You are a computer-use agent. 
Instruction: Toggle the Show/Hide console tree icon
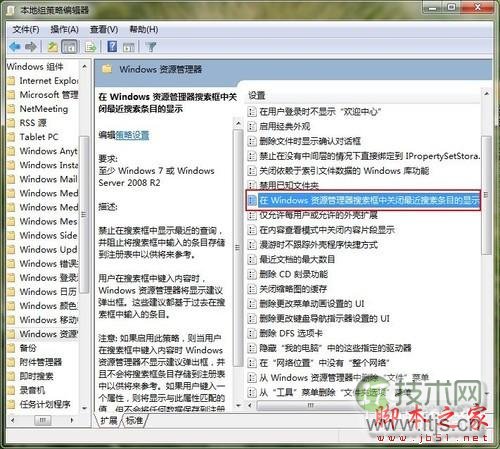point(69,47)
